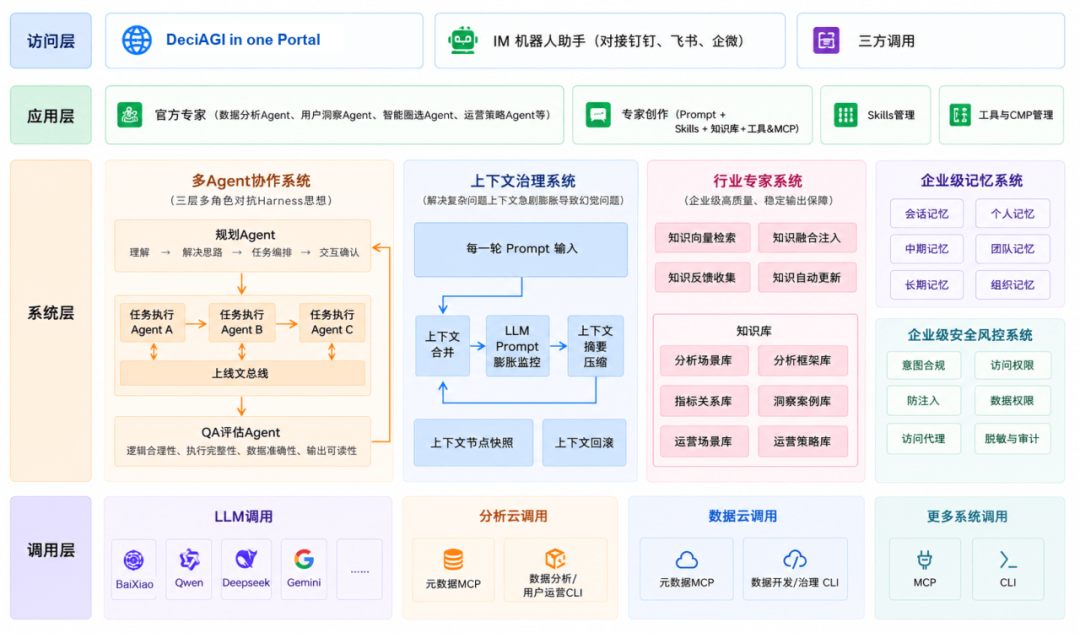Click the 上下文治理系统 title
Screen dimensions: 1080x633
tap(523, 181)
